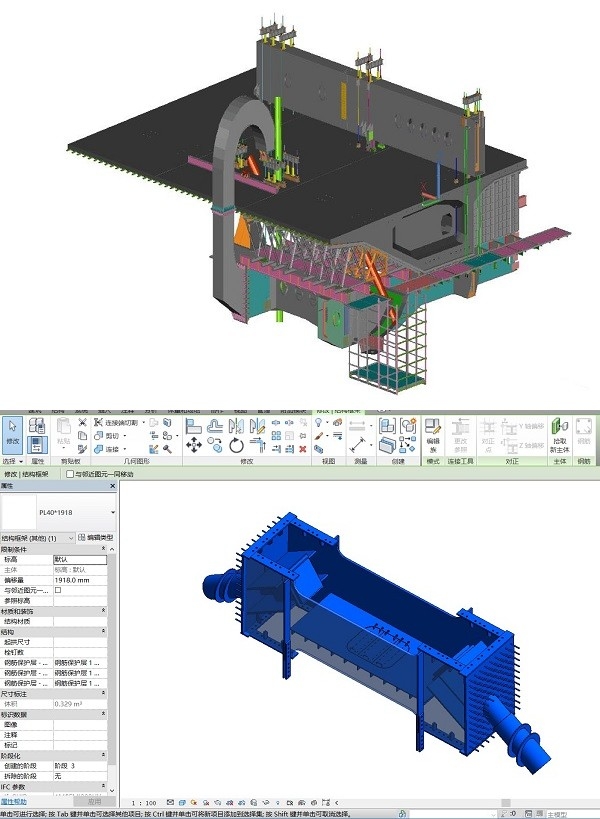
Task: Collapse the 限制条件 constraints section
Action: click(x=104, y=549)
